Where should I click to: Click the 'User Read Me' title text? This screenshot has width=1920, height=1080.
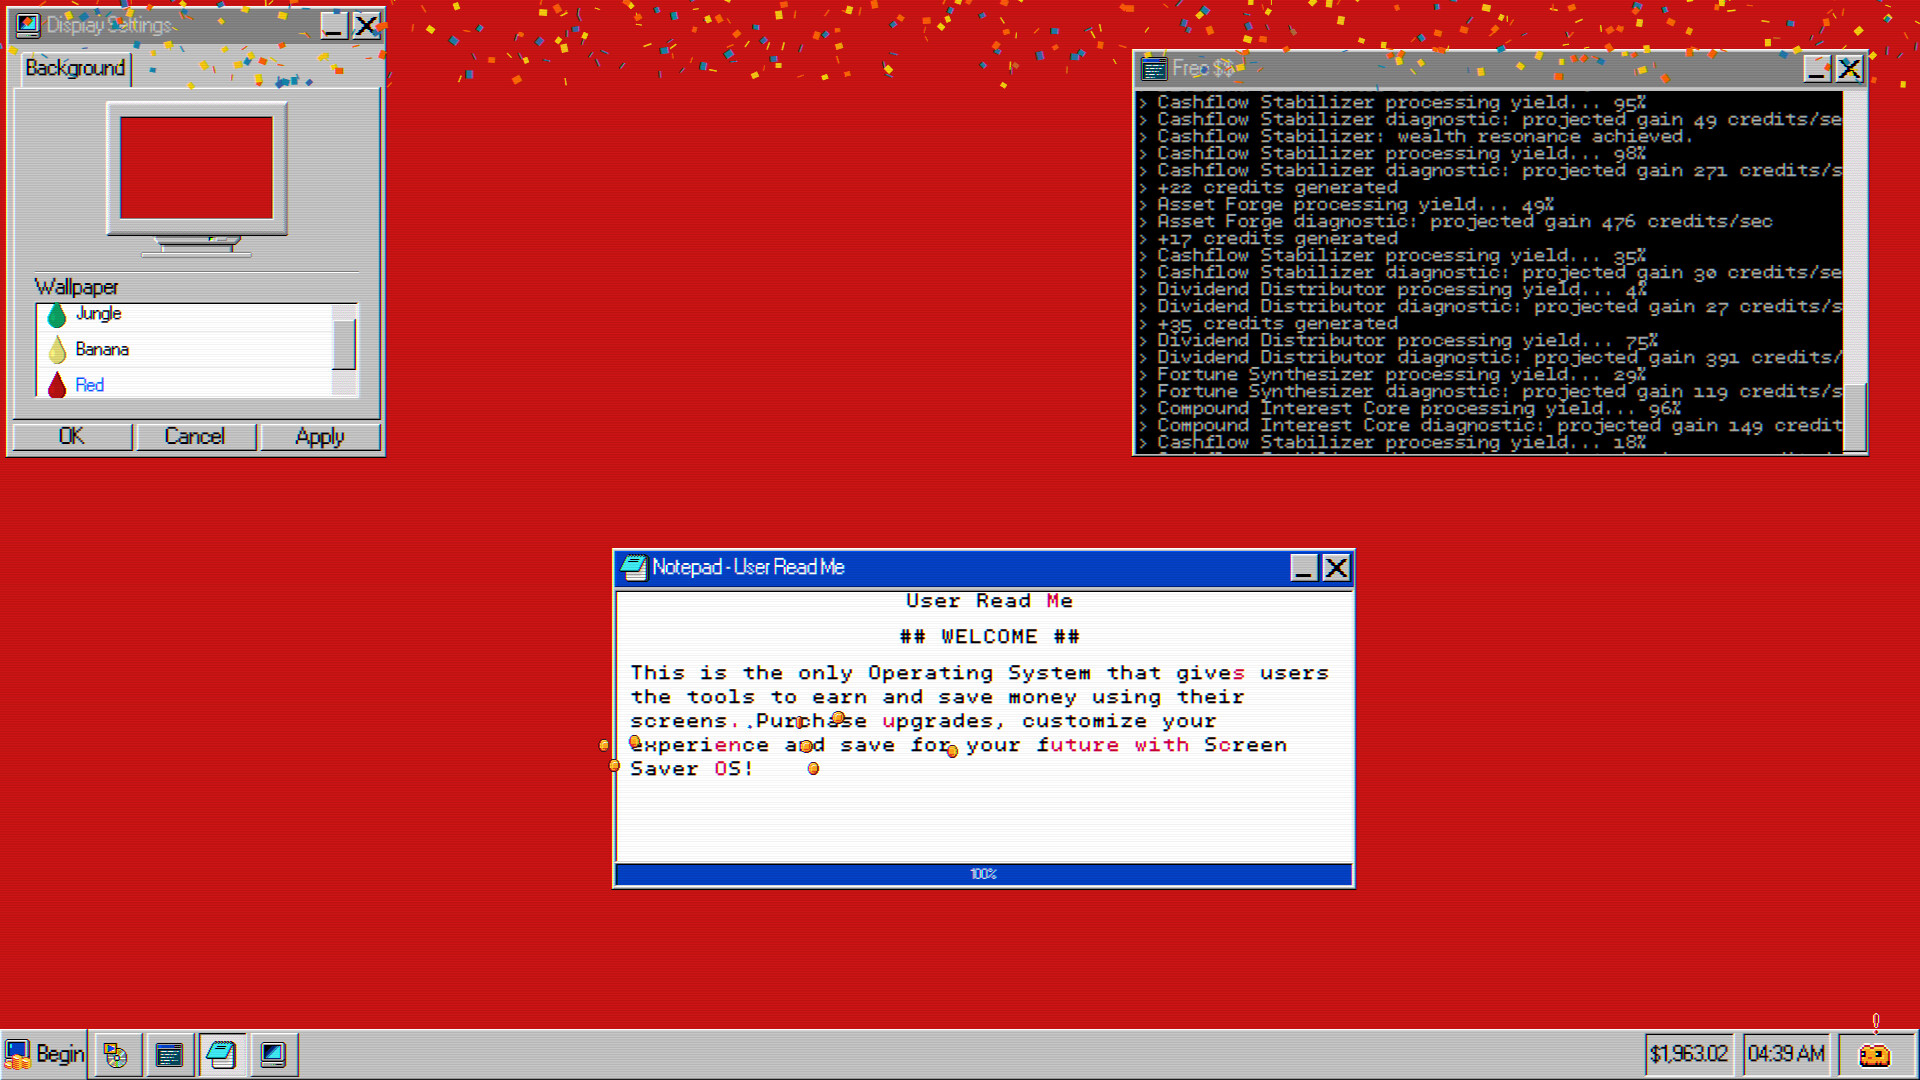(x=989, y=601)
